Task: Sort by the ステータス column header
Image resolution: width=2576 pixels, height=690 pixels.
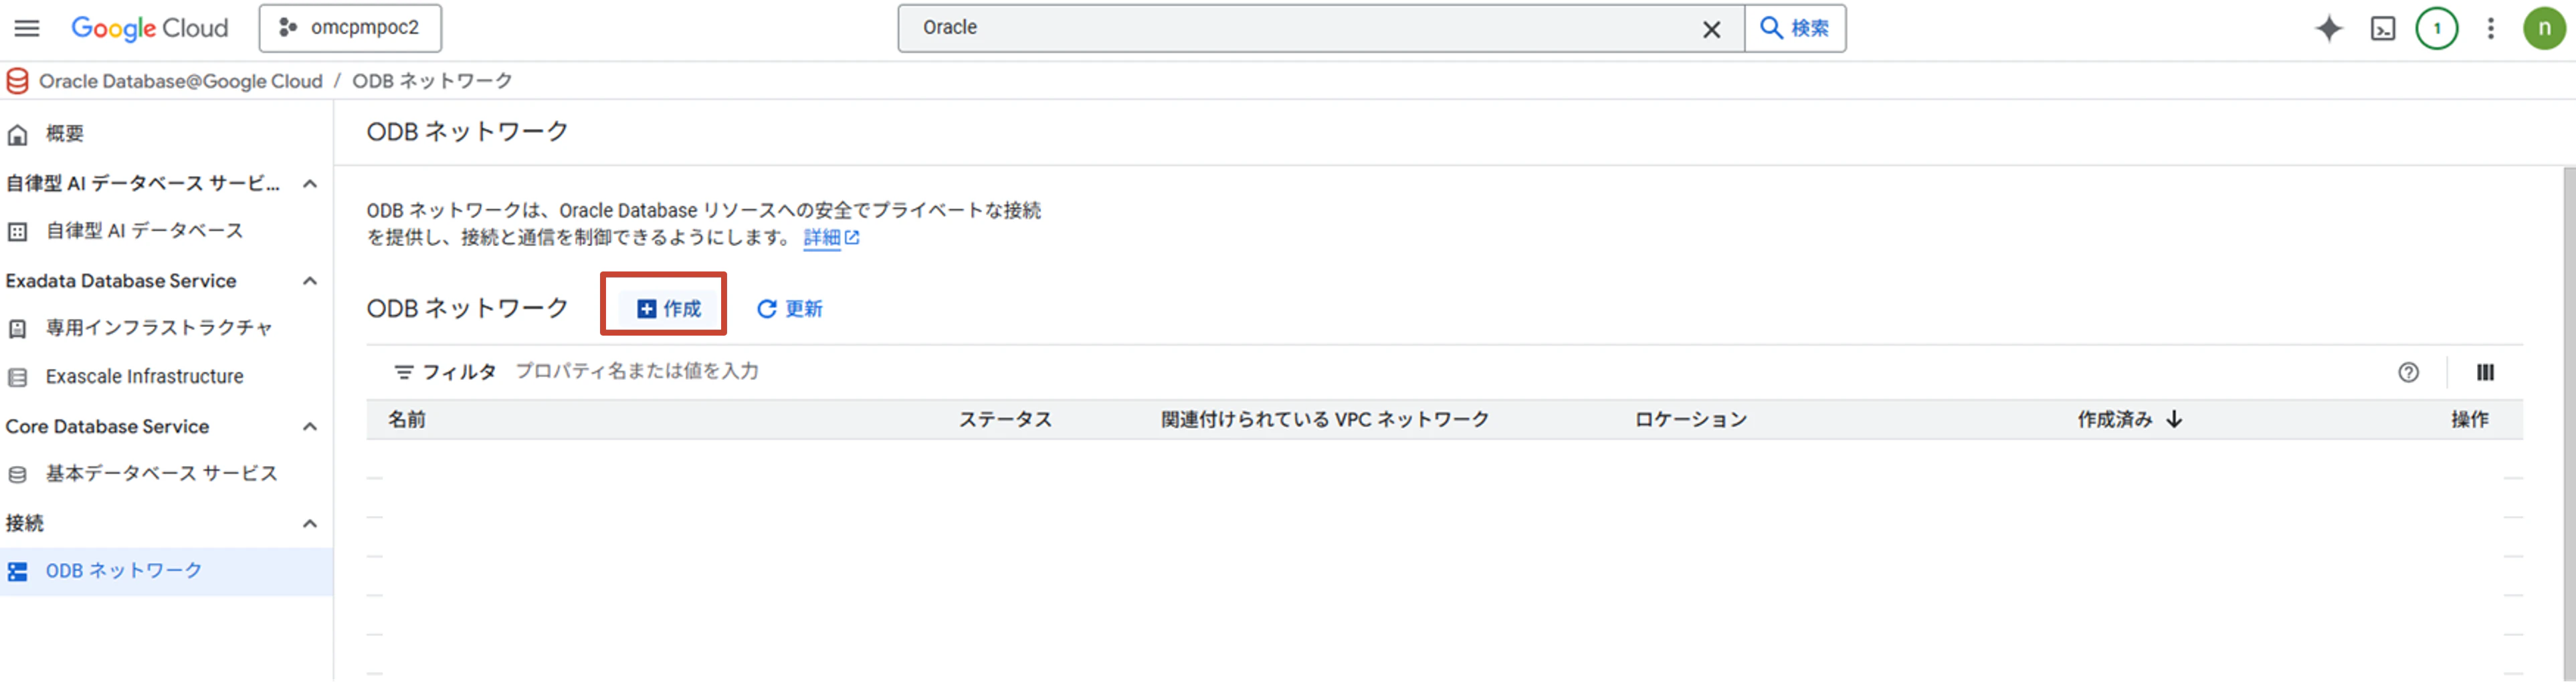Action: (1005, 420)
